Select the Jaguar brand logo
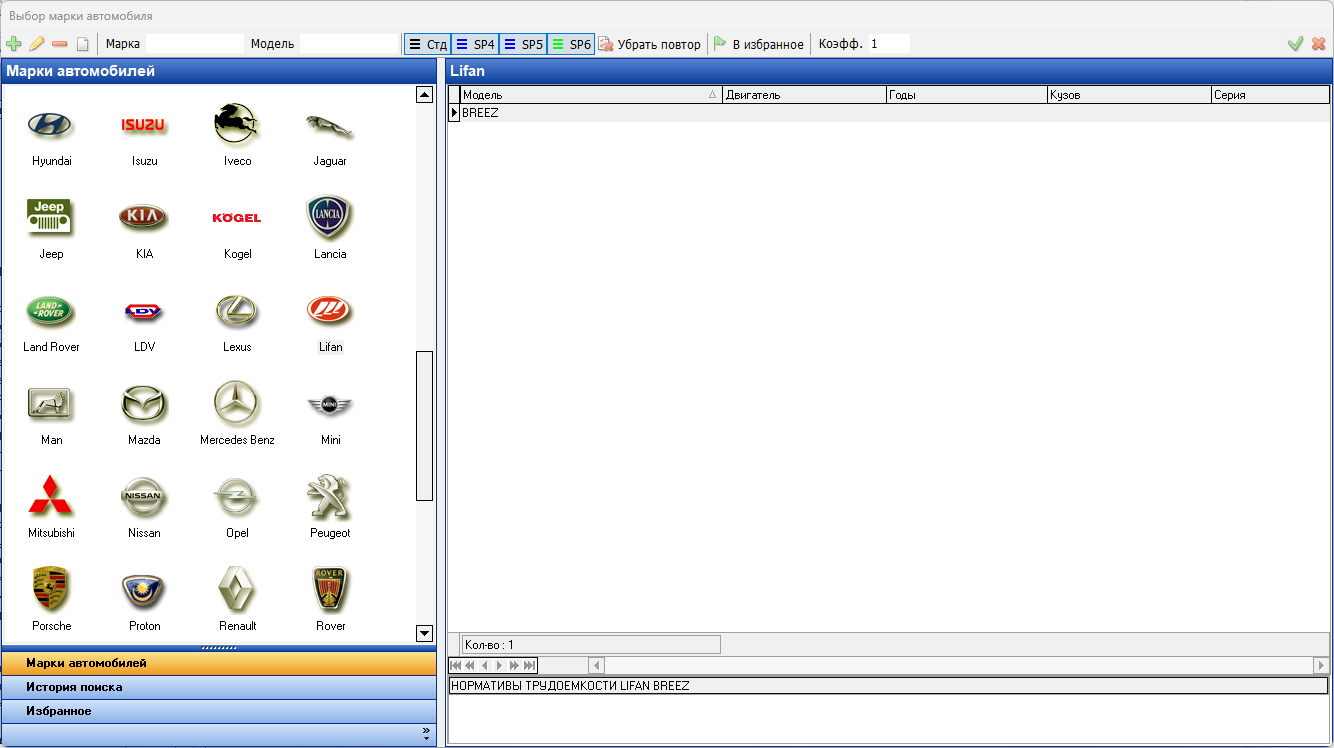The height and width of the screenshot is (748, 1334). 330,125
